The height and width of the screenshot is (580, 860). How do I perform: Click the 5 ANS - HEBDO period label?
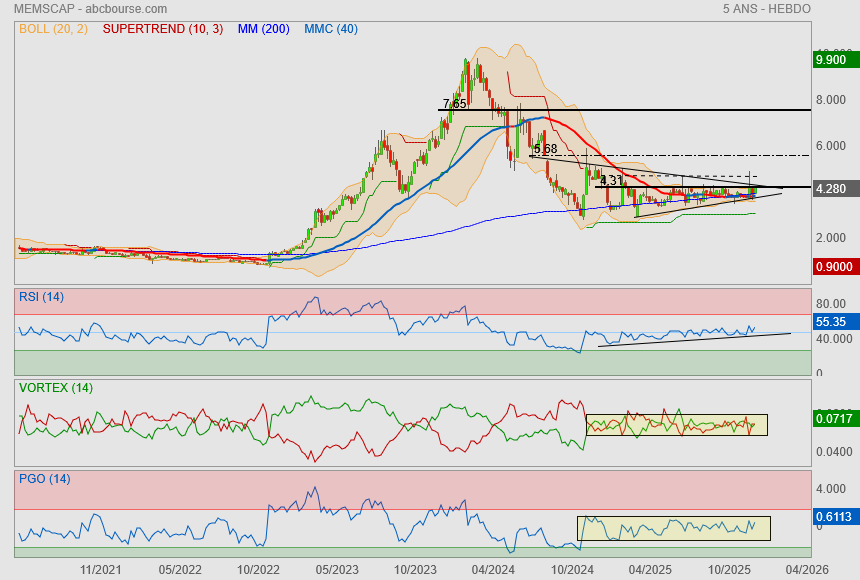point(766,9)
